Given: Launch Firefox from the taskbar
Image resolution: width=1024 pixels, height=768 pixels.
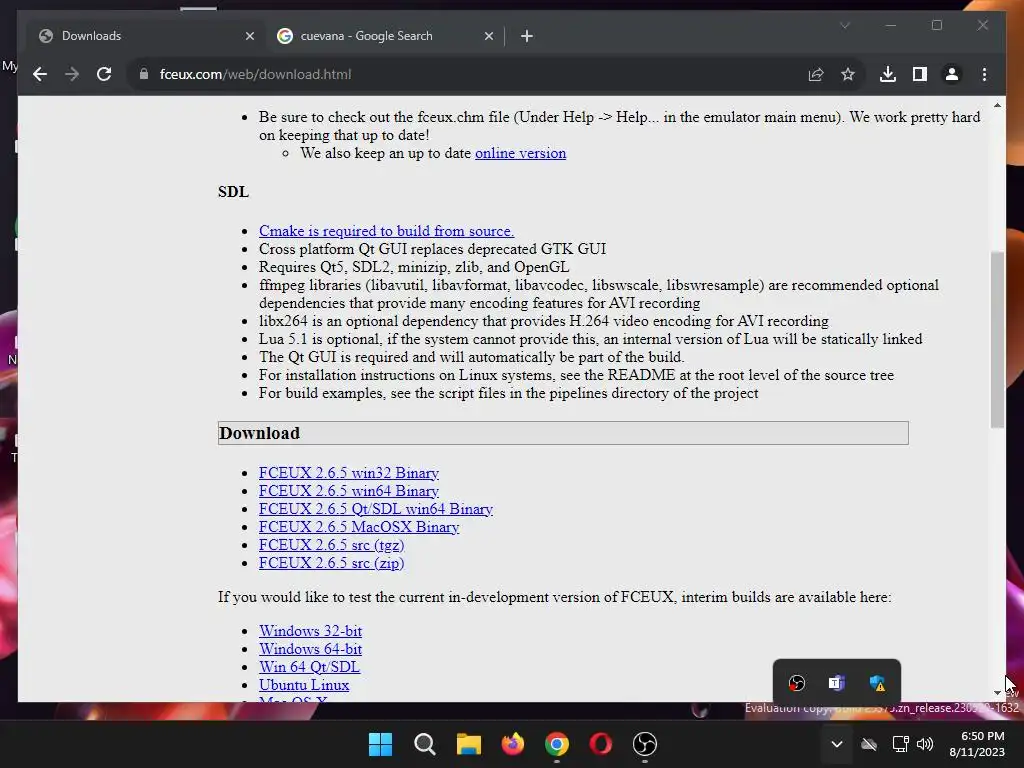Looking at the screenshot, I should [513, 744].
